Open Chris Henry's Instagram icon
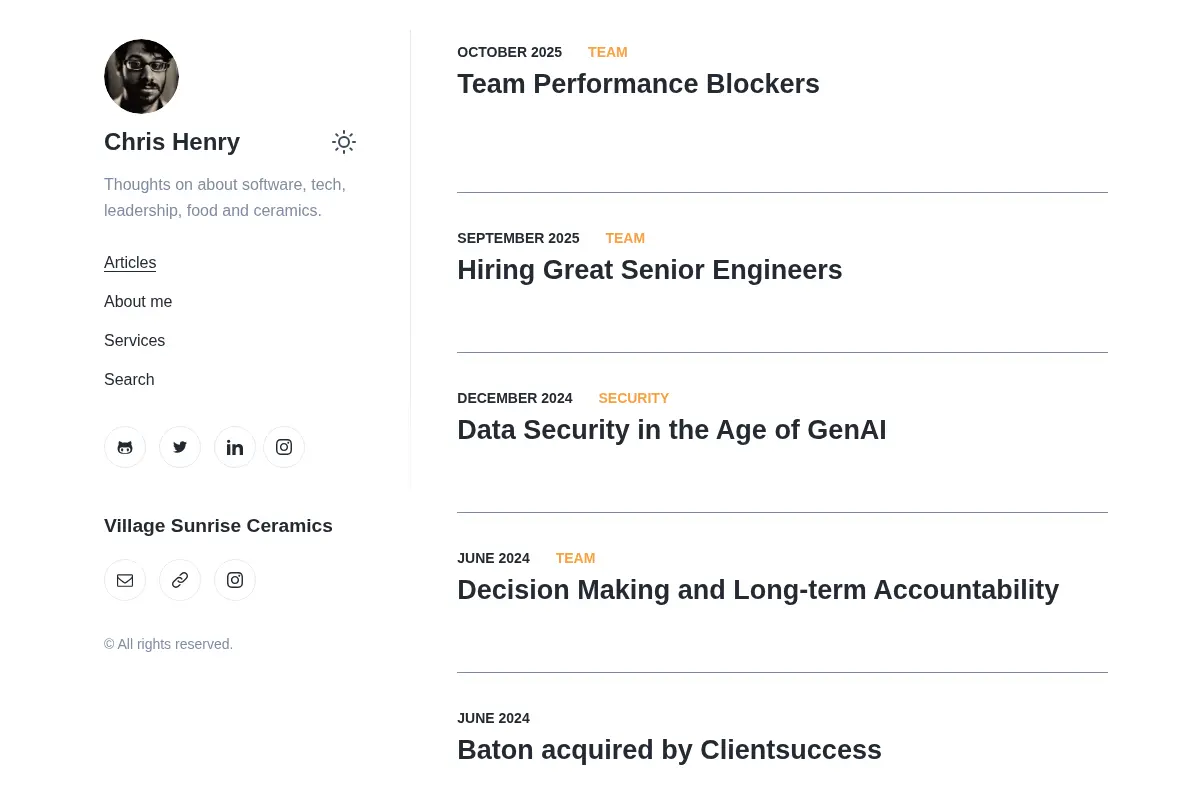1200x800 pixels. (x=284, y=447)
